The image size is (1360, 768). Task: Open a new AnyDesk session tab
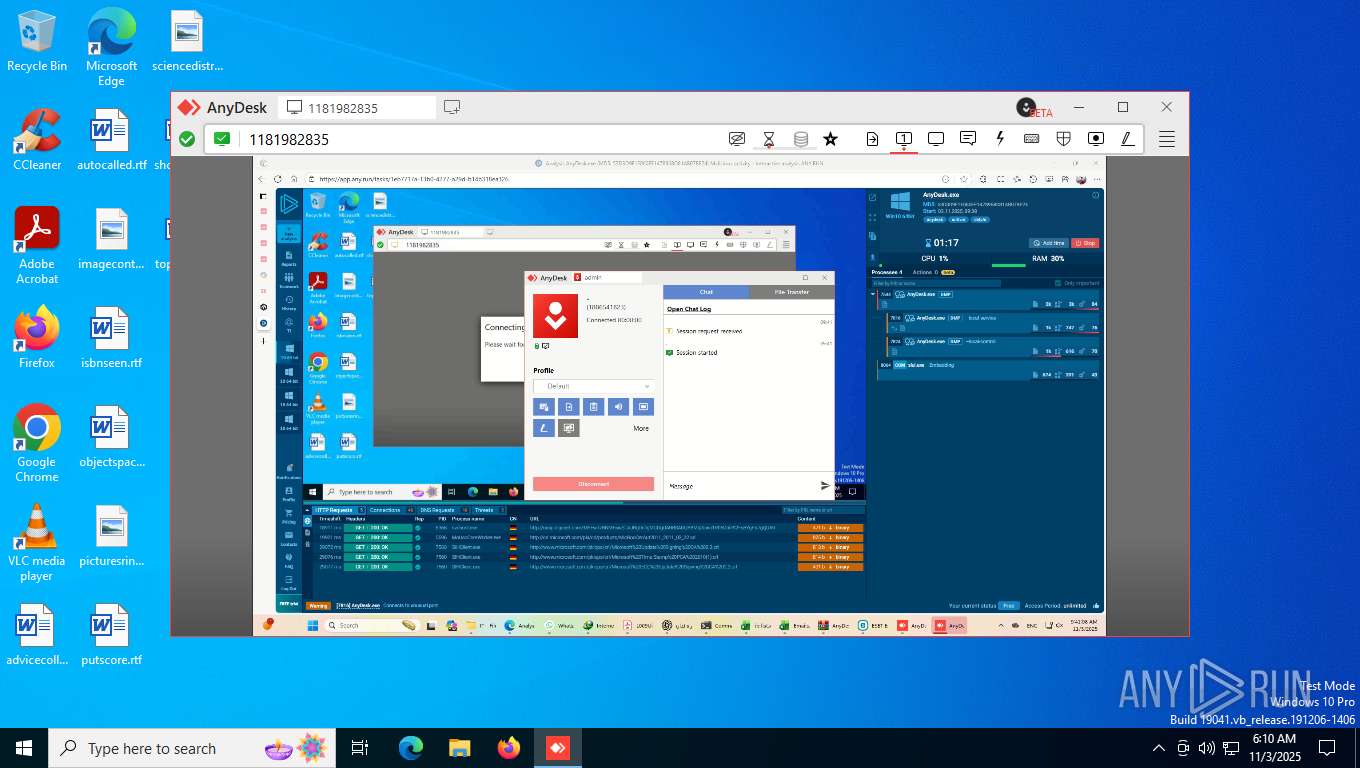click(x=452, y=107)
